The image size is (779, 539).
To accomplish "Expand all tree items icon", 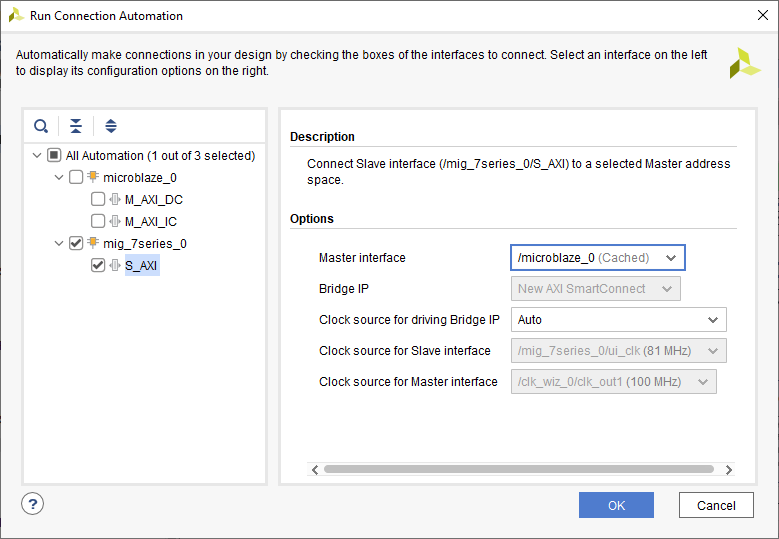I will [111, 126].
